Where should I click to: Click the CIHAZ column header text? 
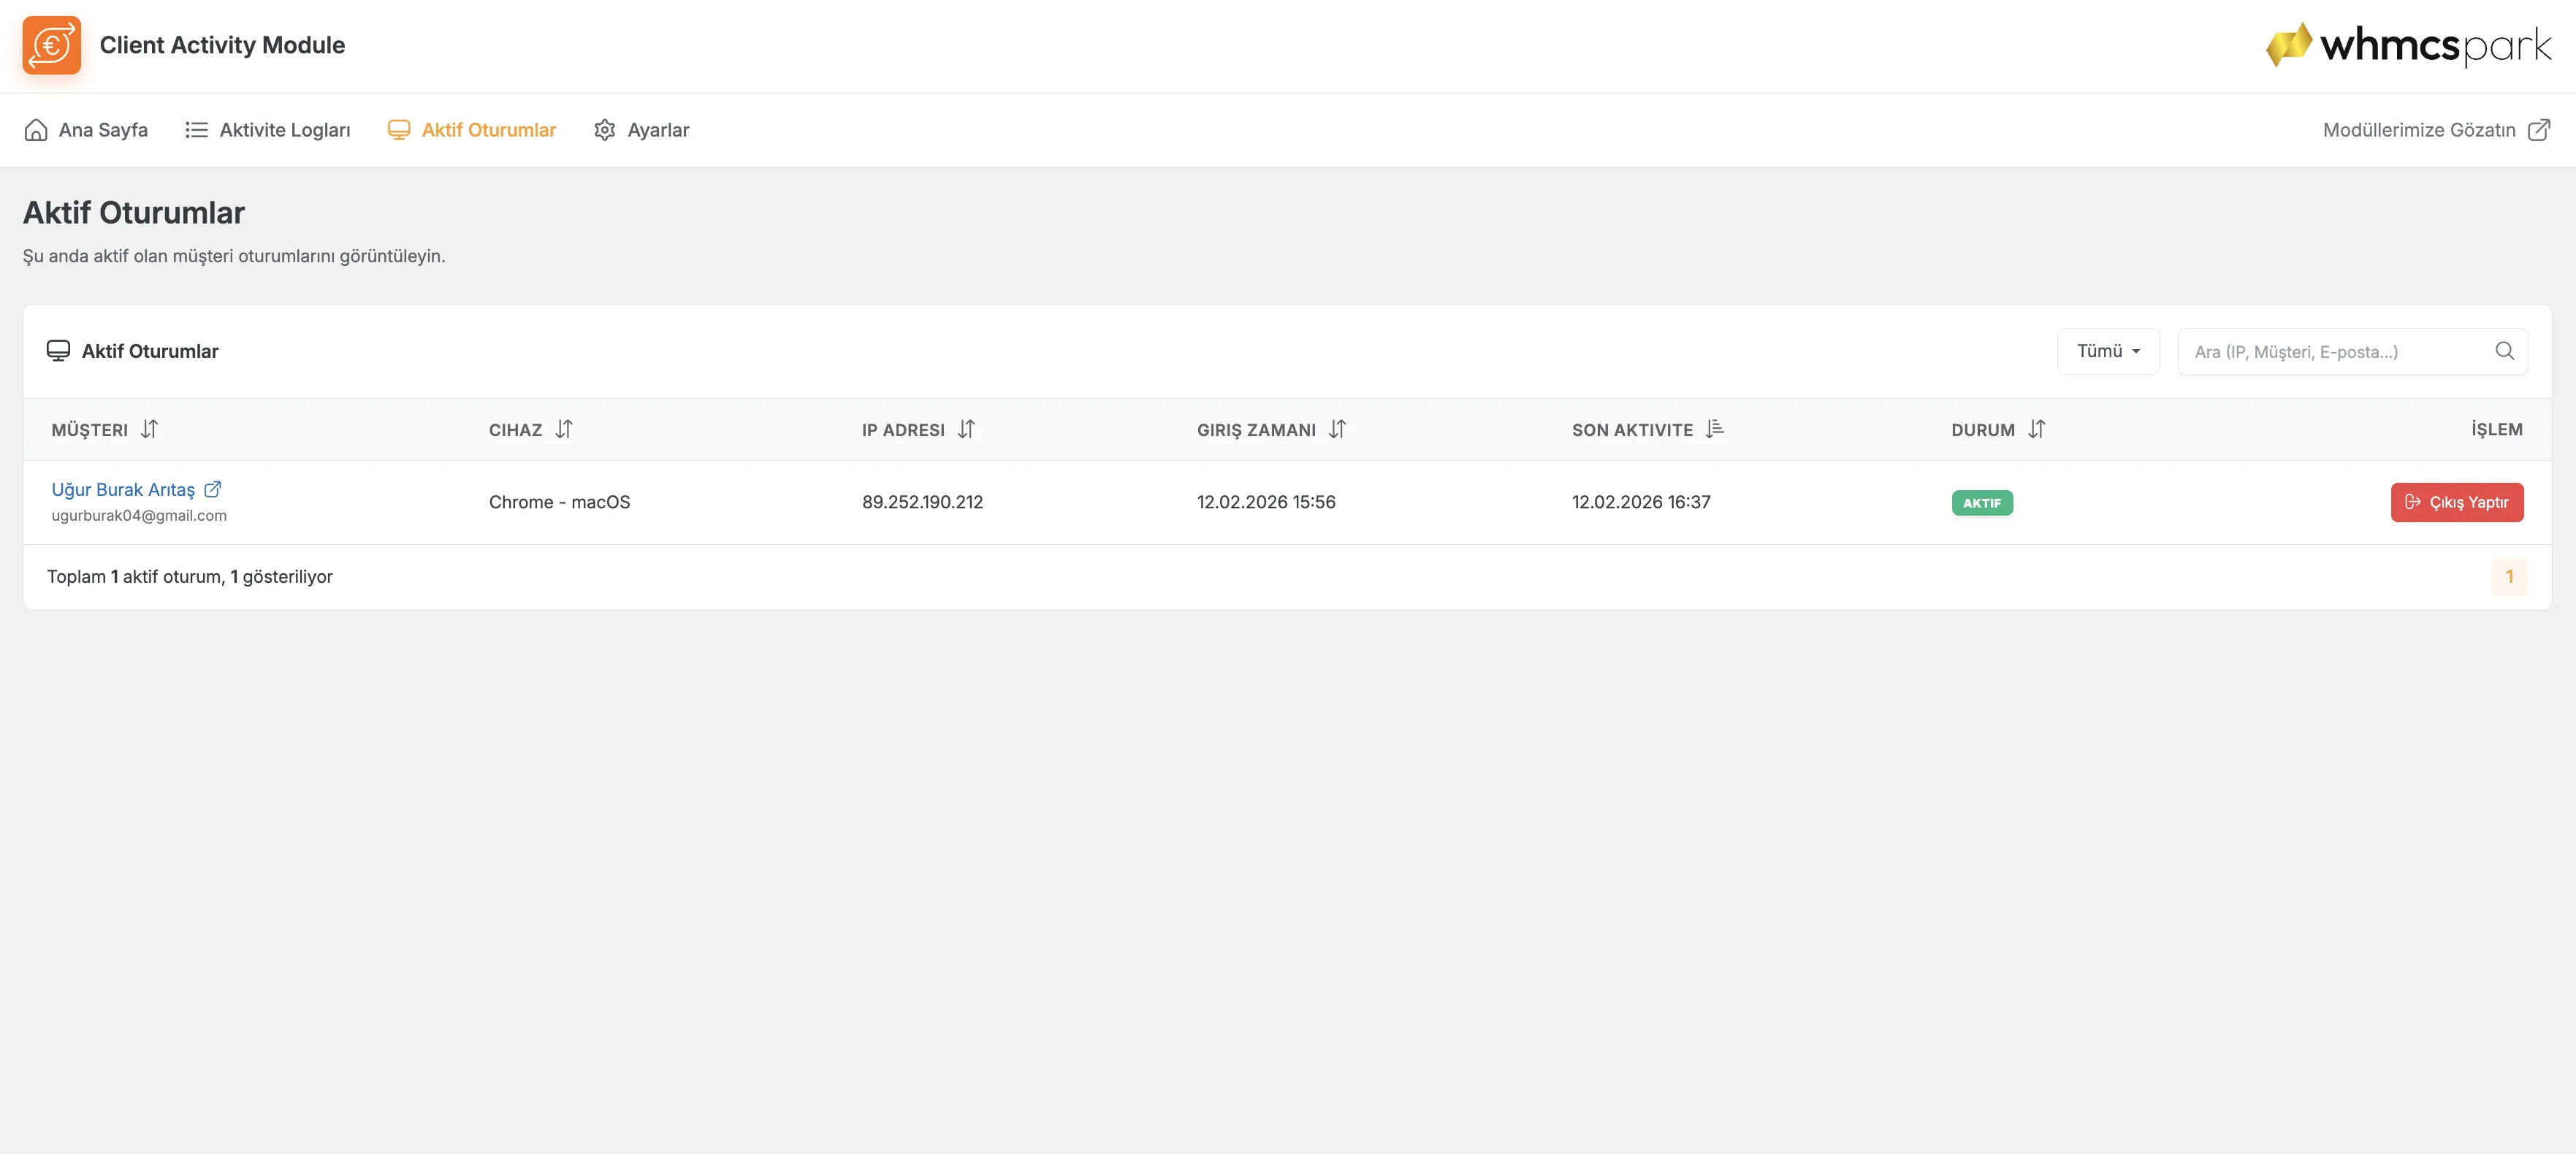pos(515,430)
